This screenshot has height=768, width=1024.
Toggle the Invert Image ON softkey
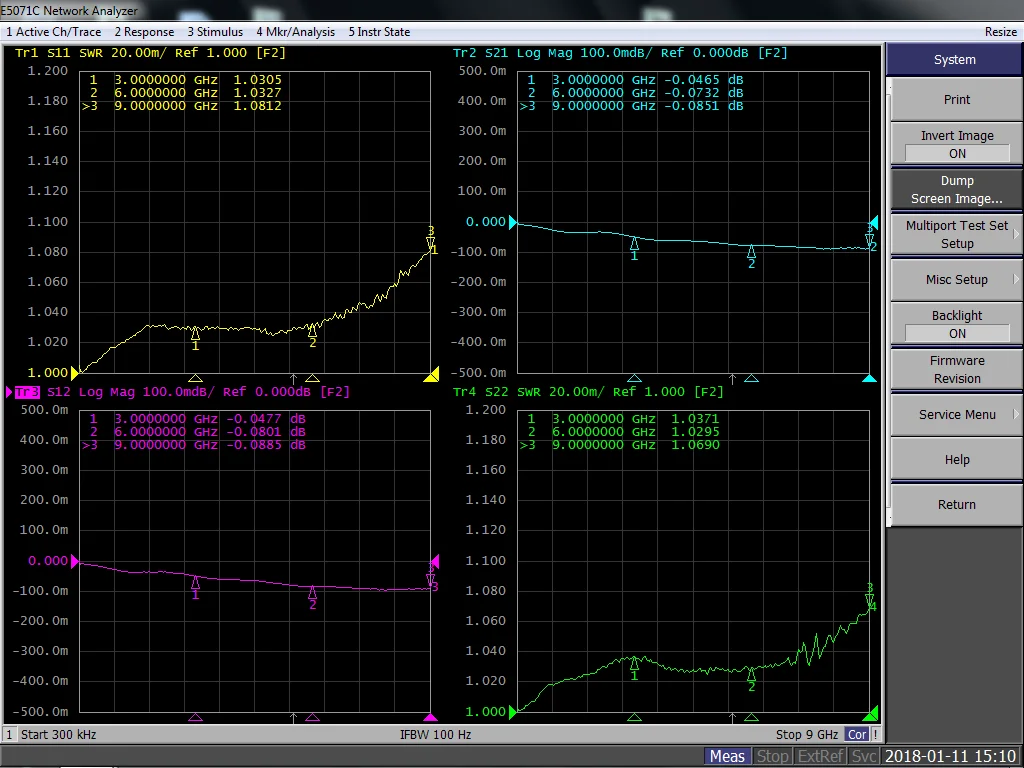(957, 144)
